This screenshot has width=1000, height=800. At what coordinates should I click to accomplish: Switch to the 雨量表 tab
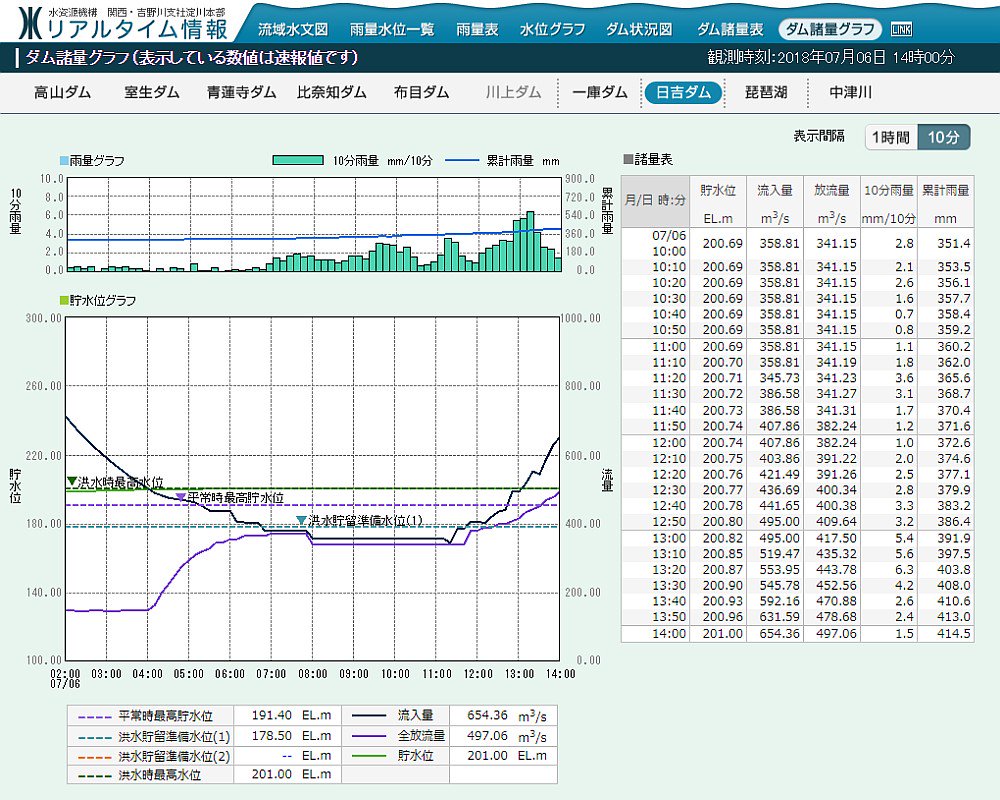coord(477,29)
